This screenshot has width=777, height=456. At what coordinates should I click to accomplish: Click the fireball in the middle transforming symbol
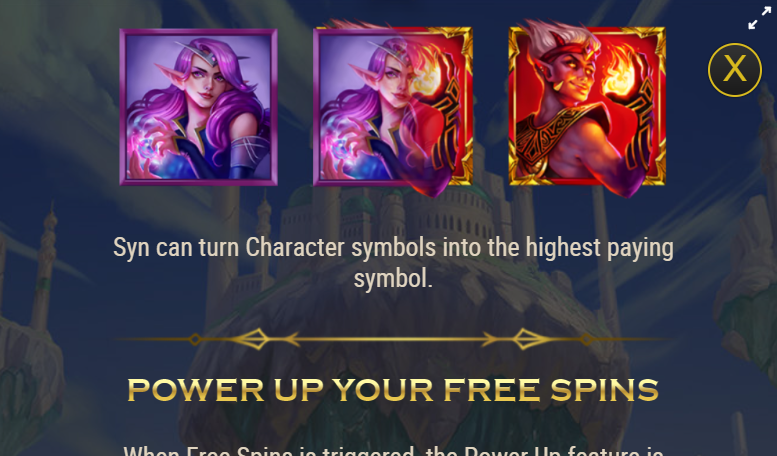tap(425, 73)
